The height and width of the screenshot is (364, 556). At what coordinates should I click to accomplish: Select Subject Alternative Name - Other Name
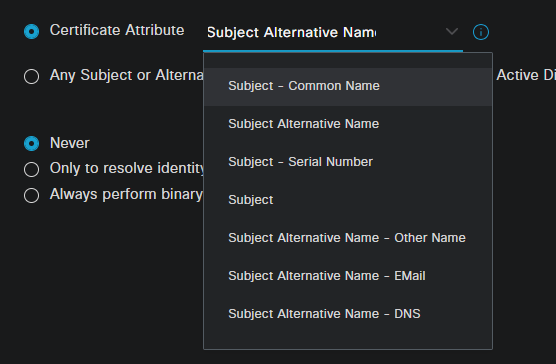pos(348,238)
